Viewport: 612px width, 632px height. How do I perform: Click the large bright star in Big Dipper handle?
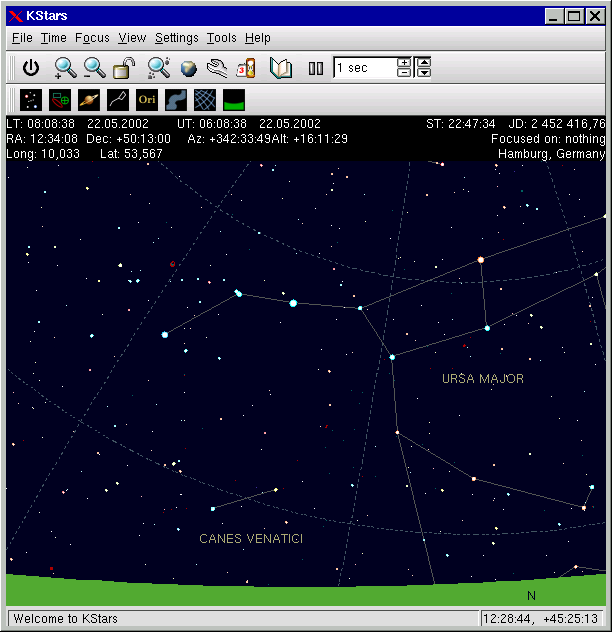click(x=293, y=303)
